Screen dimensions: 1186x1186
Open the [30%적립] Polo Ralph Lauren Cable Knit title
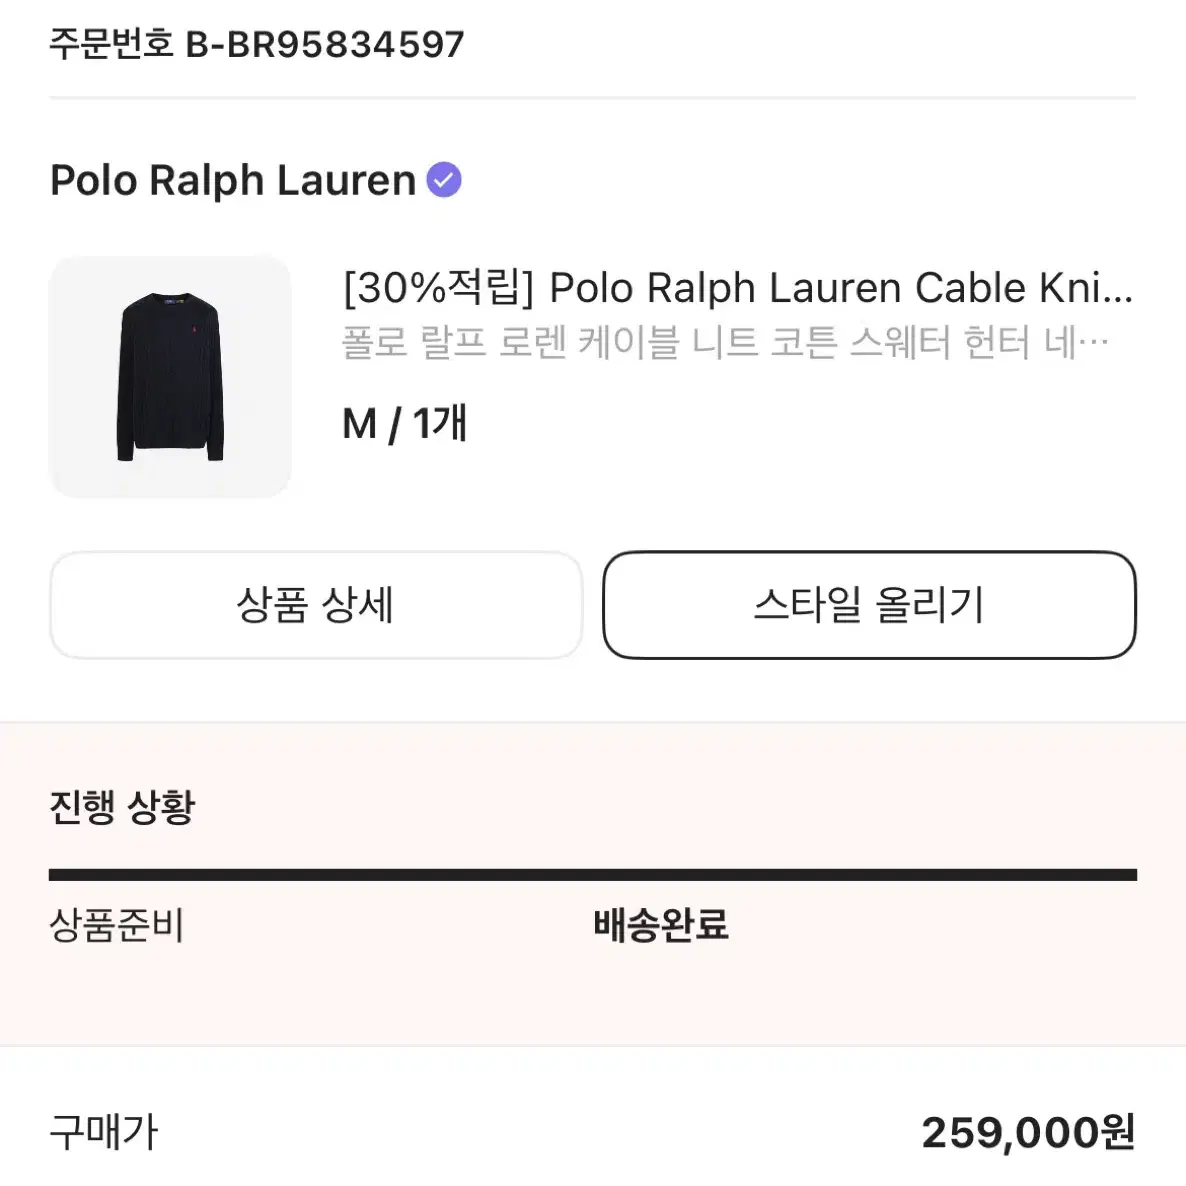(x=738, y=288)
